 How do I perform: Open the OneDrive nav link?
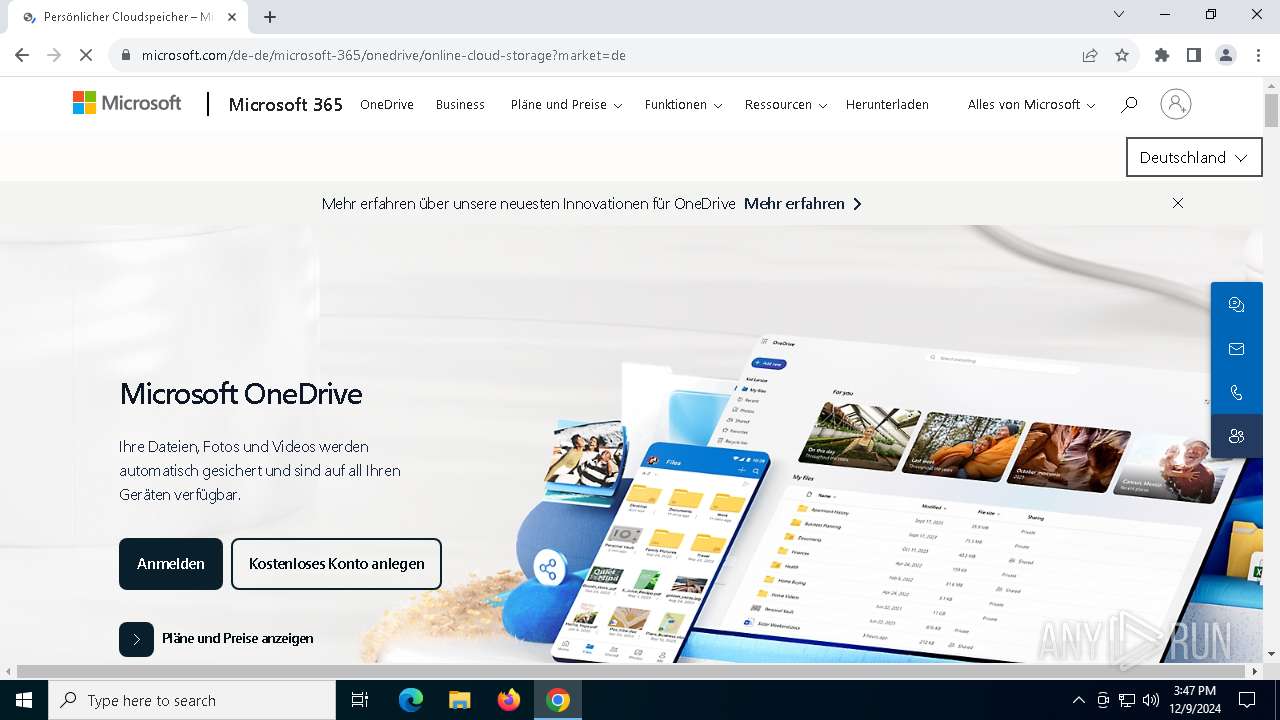(x=387, y=104)
